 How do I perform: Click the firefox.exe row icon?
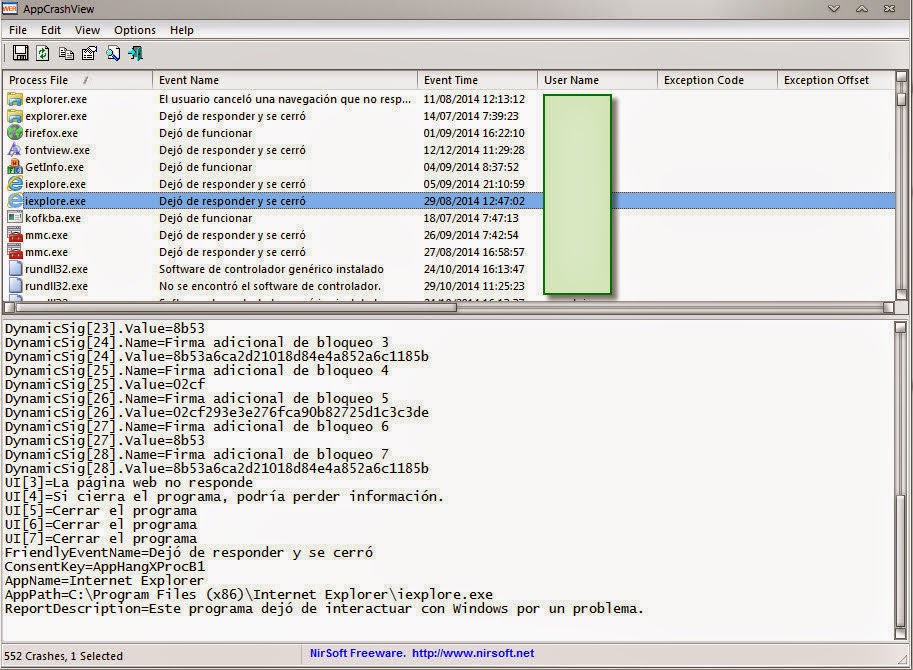click(15, 133)
